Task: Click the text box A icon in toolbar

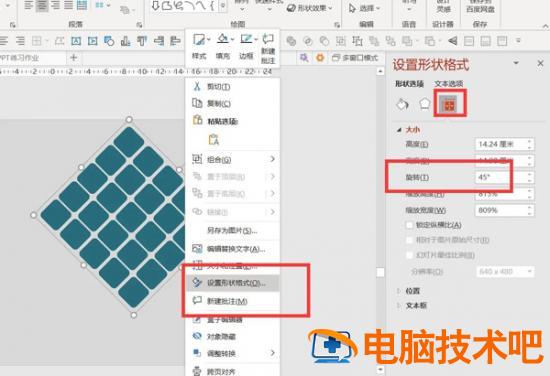Action: 76,41
